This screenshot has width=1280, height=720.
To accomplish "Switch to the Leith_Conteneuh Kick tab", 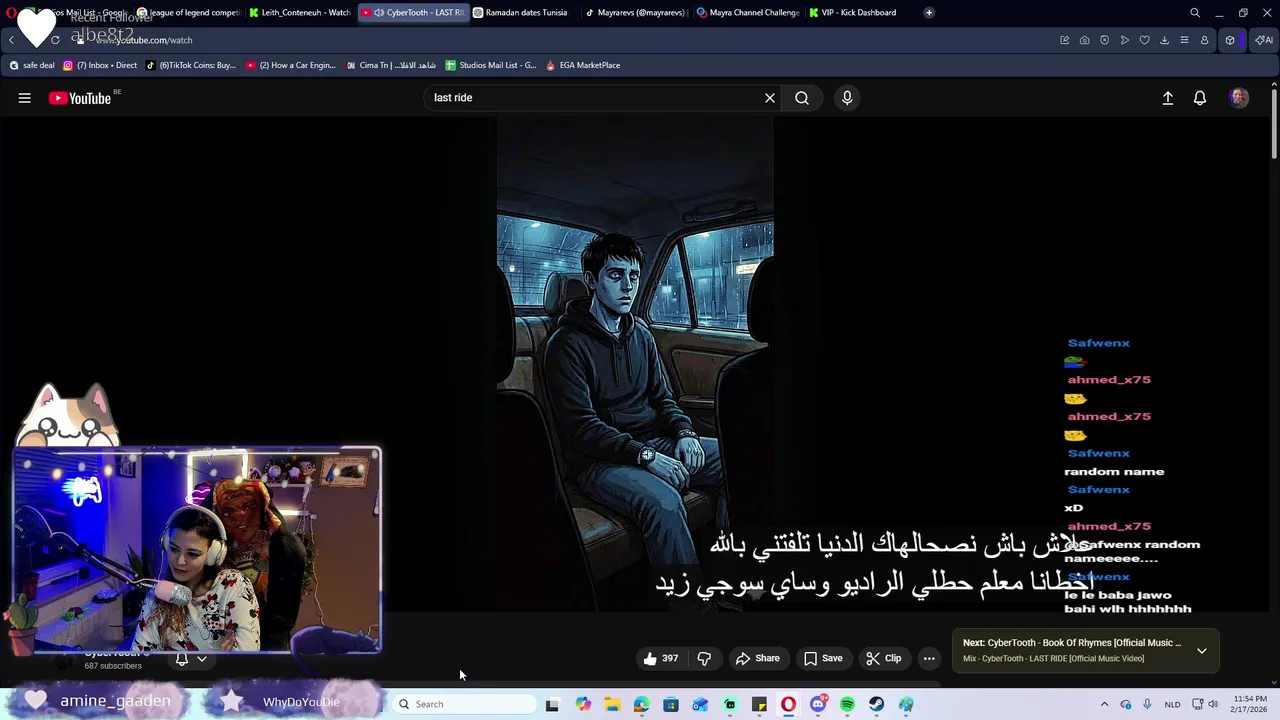I will tap(301, 12).
